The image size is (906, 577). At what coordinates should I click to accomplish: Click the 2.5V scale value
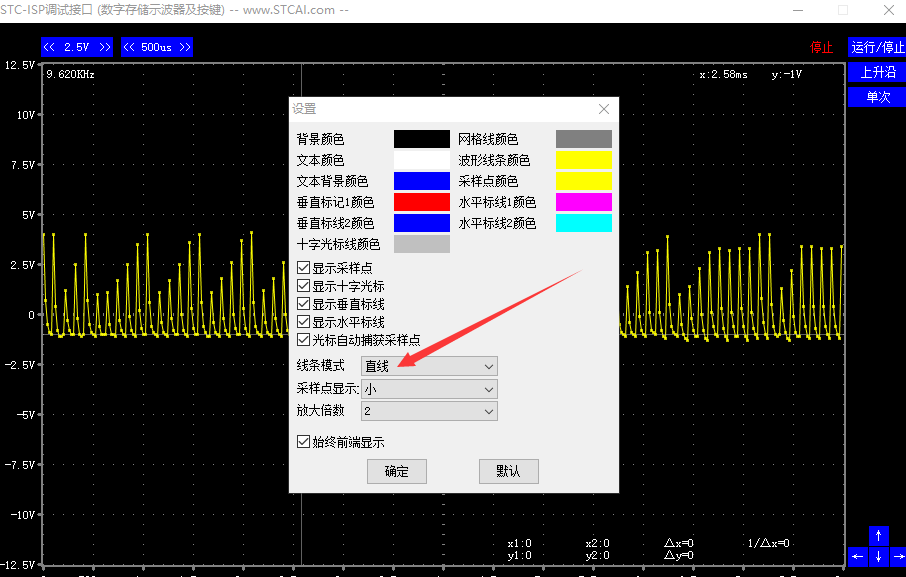click(x=77, y=47)
